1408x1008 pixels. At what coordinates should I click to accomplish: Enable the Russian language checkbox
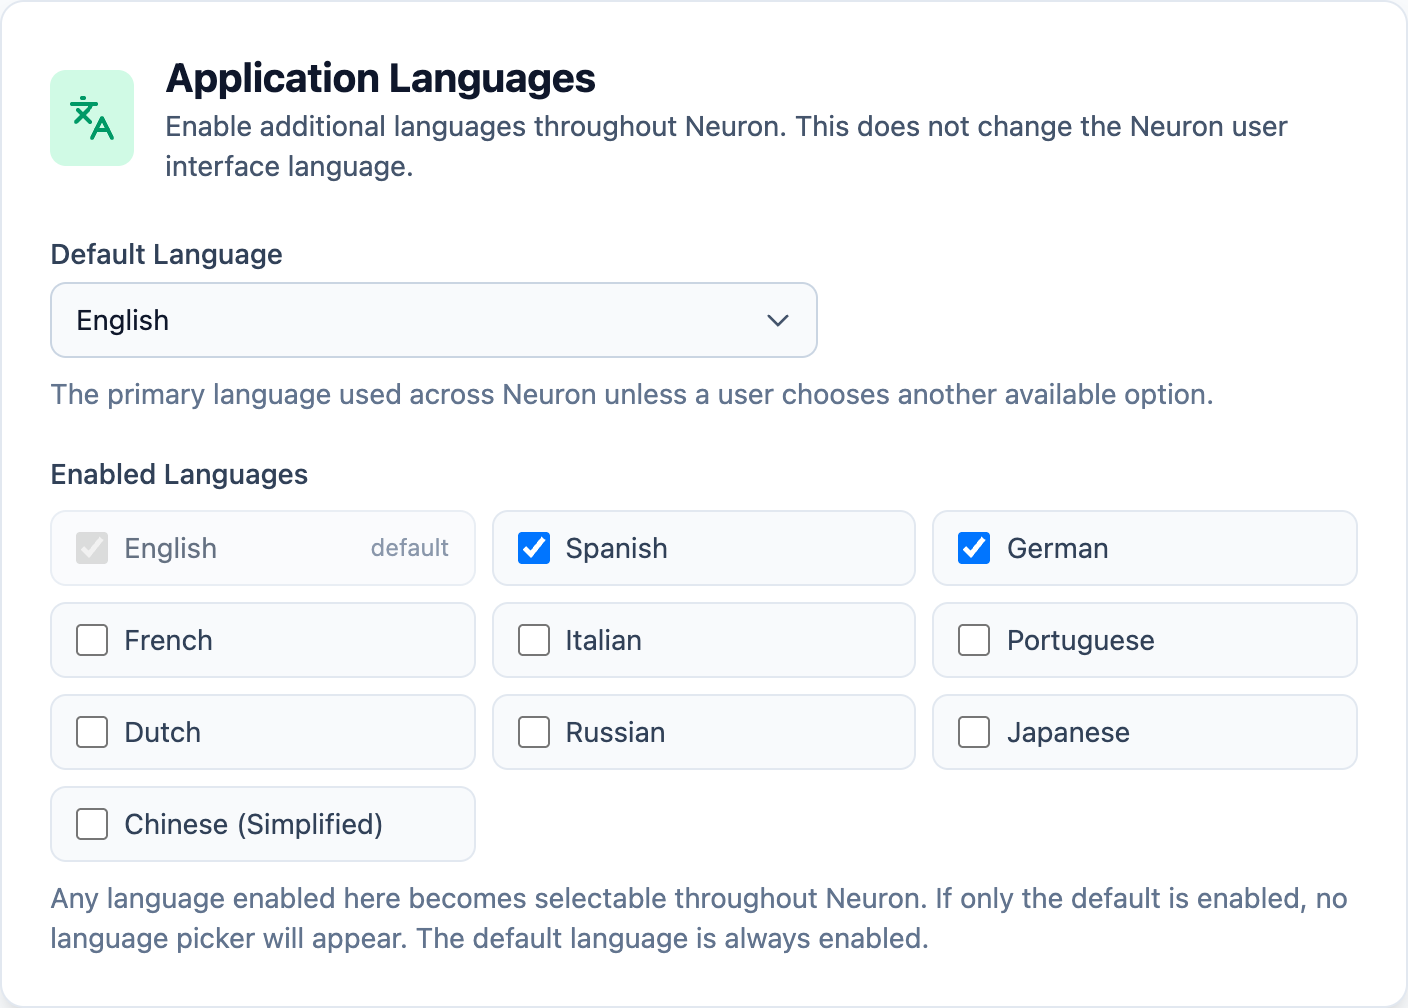pyautogui.click(x=534, y=732)
